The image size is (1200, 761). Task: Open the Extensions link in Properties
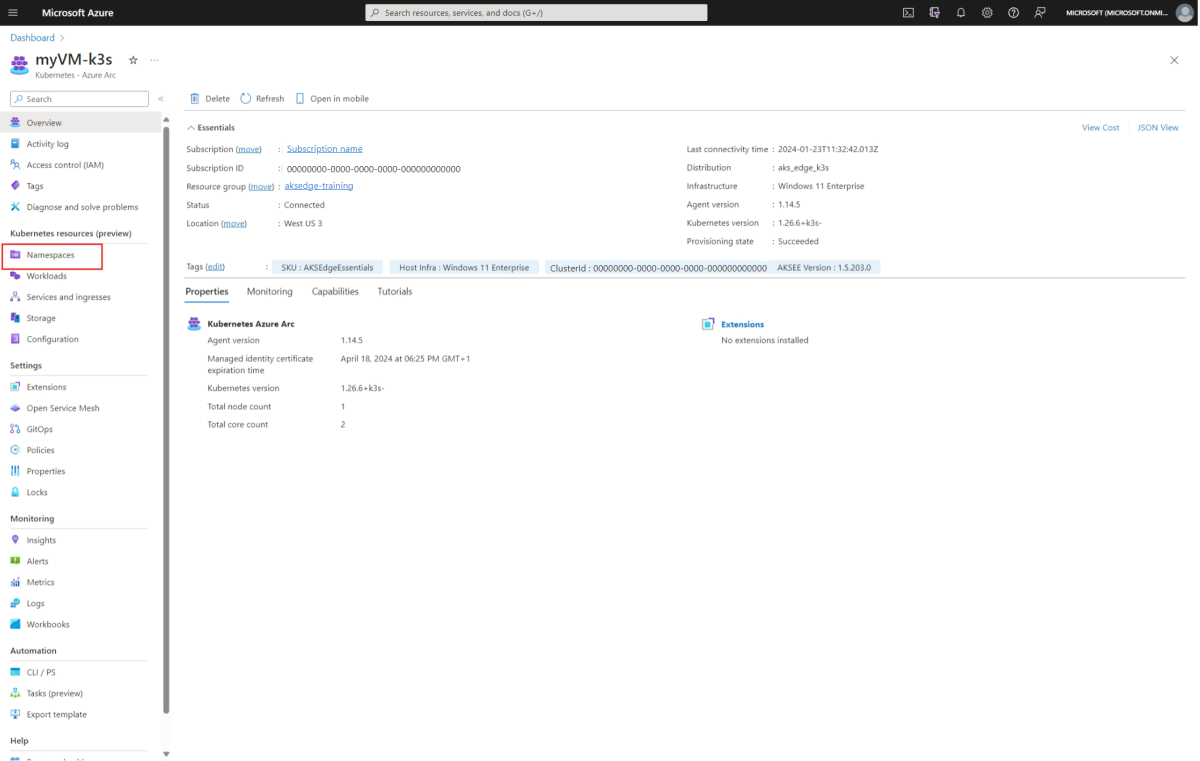[x=742, y=324]
